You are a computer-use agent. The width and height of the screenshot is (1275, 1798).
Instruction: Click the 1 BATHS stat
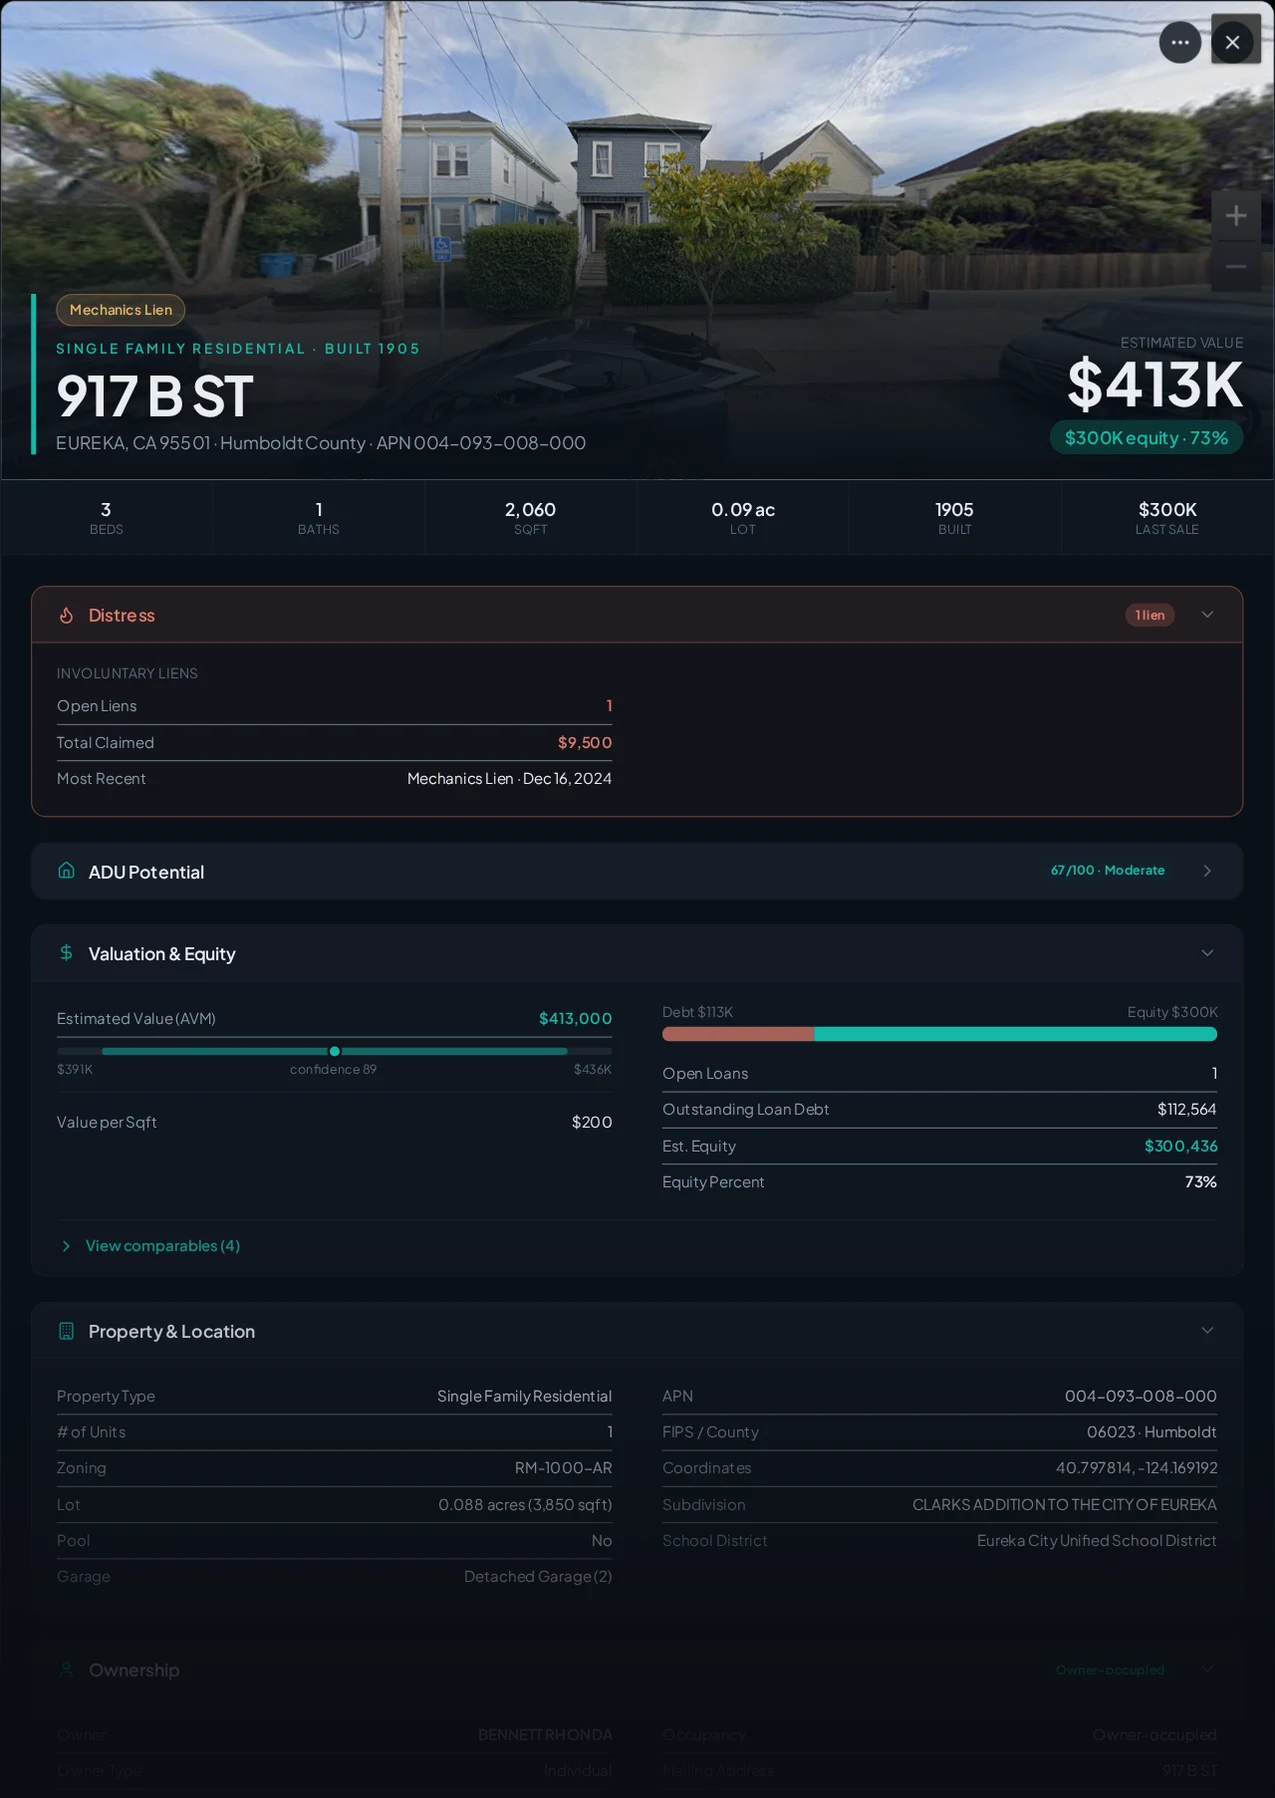click(x=318, y=517)
